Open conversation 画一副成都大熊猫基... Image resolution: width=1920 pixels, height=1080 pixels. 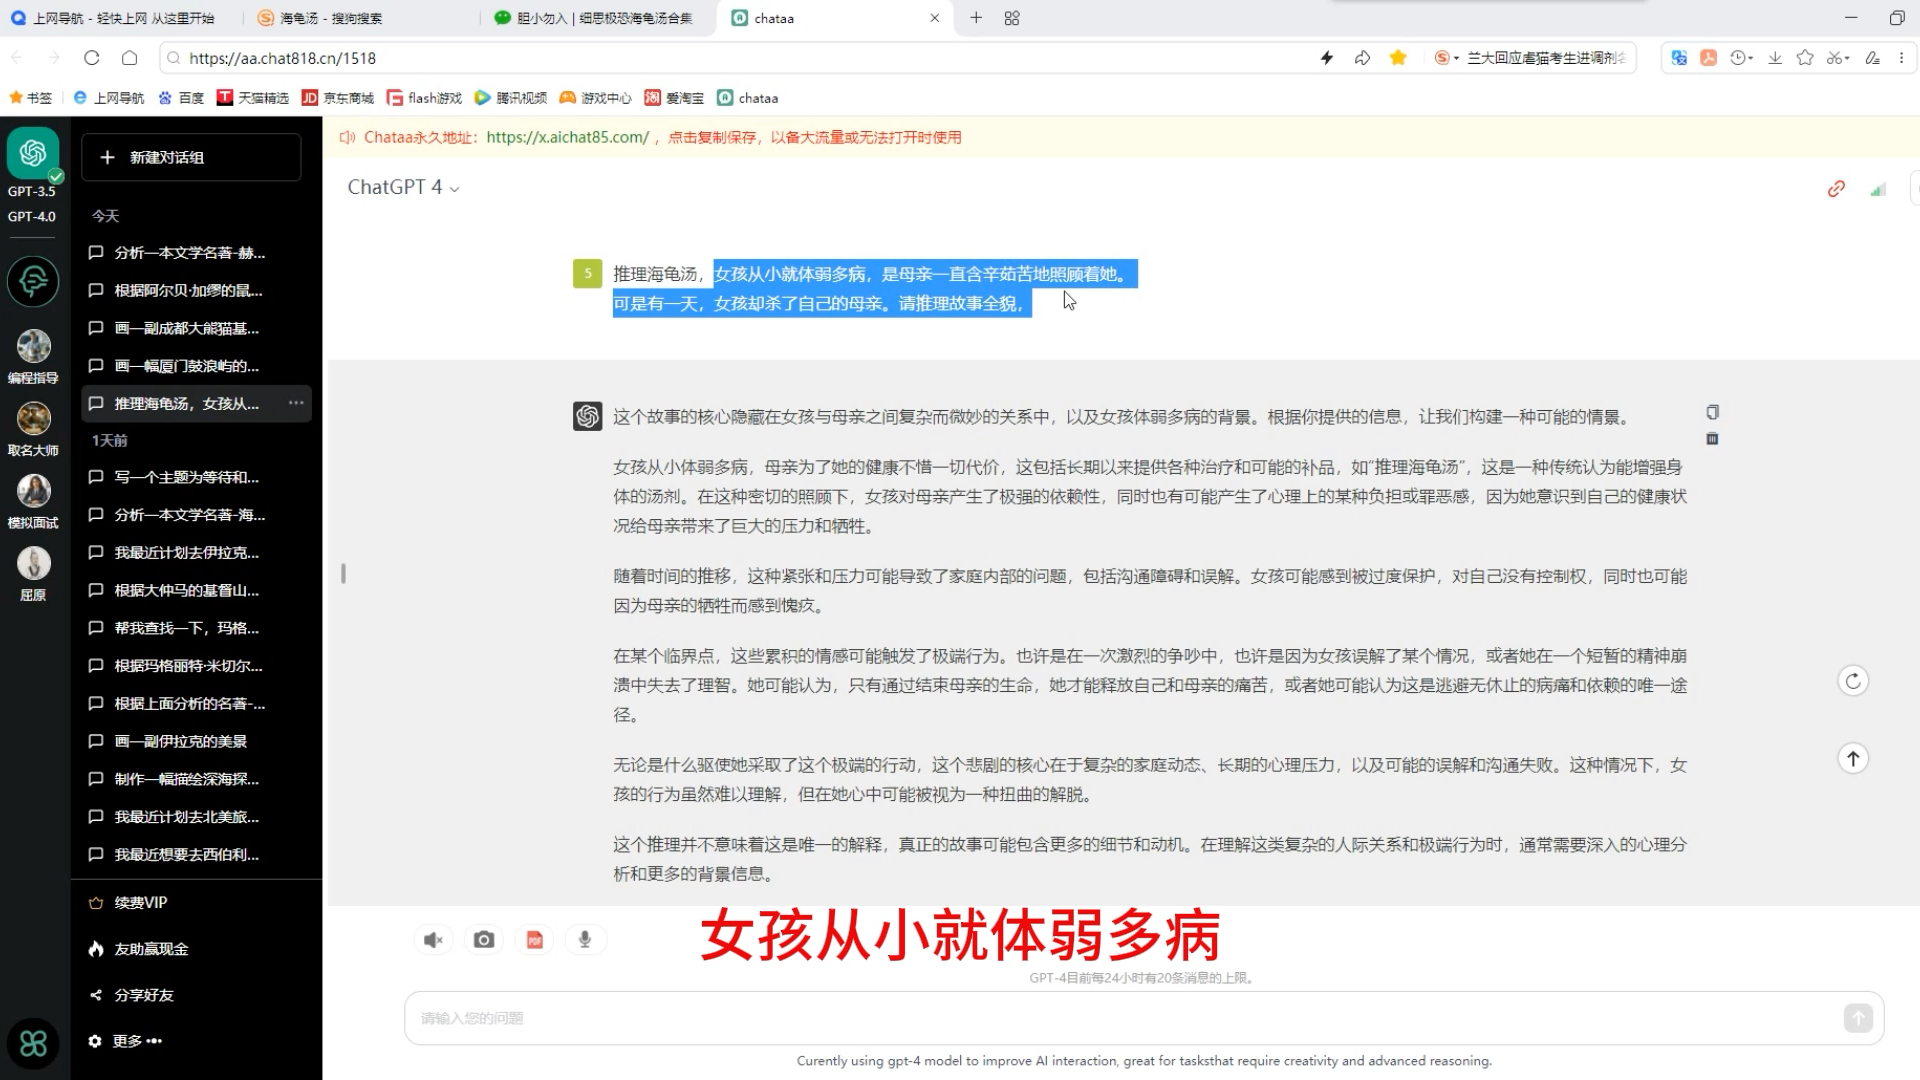point(196,328)
